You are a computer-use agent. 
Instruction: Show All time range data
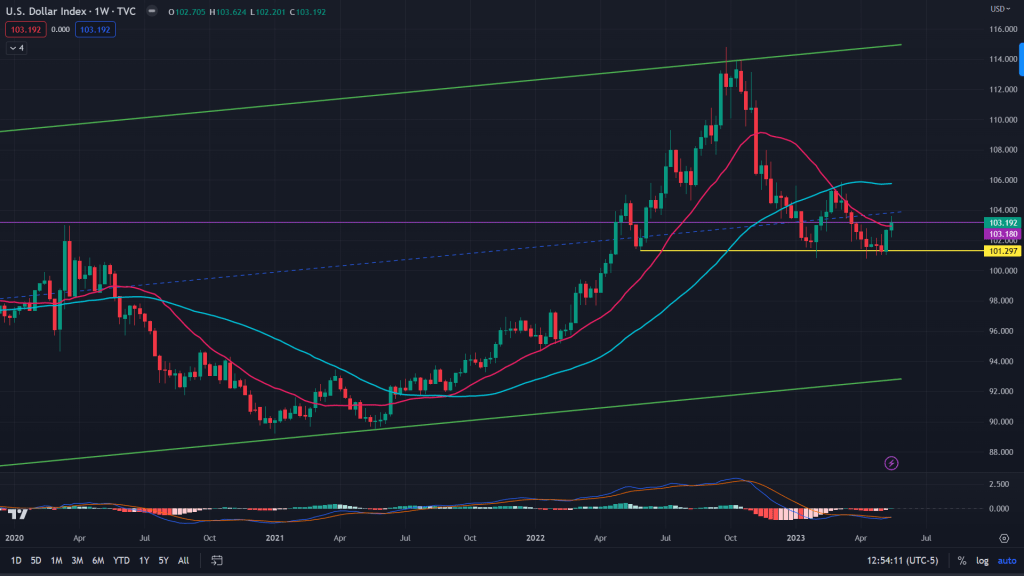pos(183,561)
